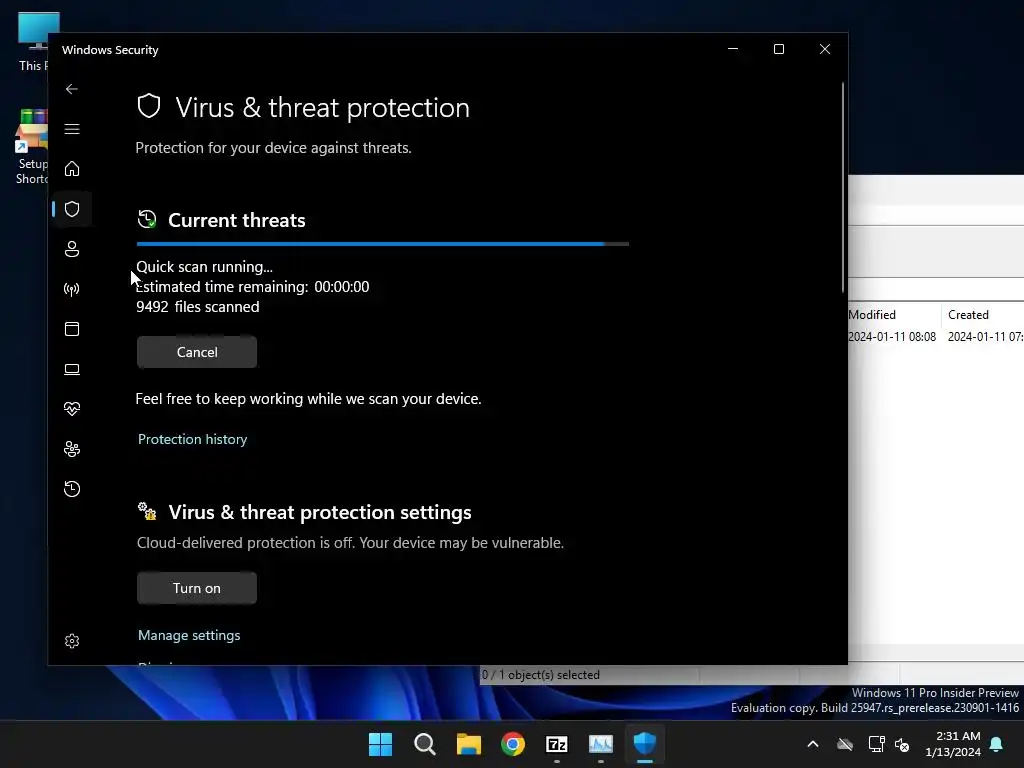
Task: Open the clock and date flyout
Action: (953, 744)
